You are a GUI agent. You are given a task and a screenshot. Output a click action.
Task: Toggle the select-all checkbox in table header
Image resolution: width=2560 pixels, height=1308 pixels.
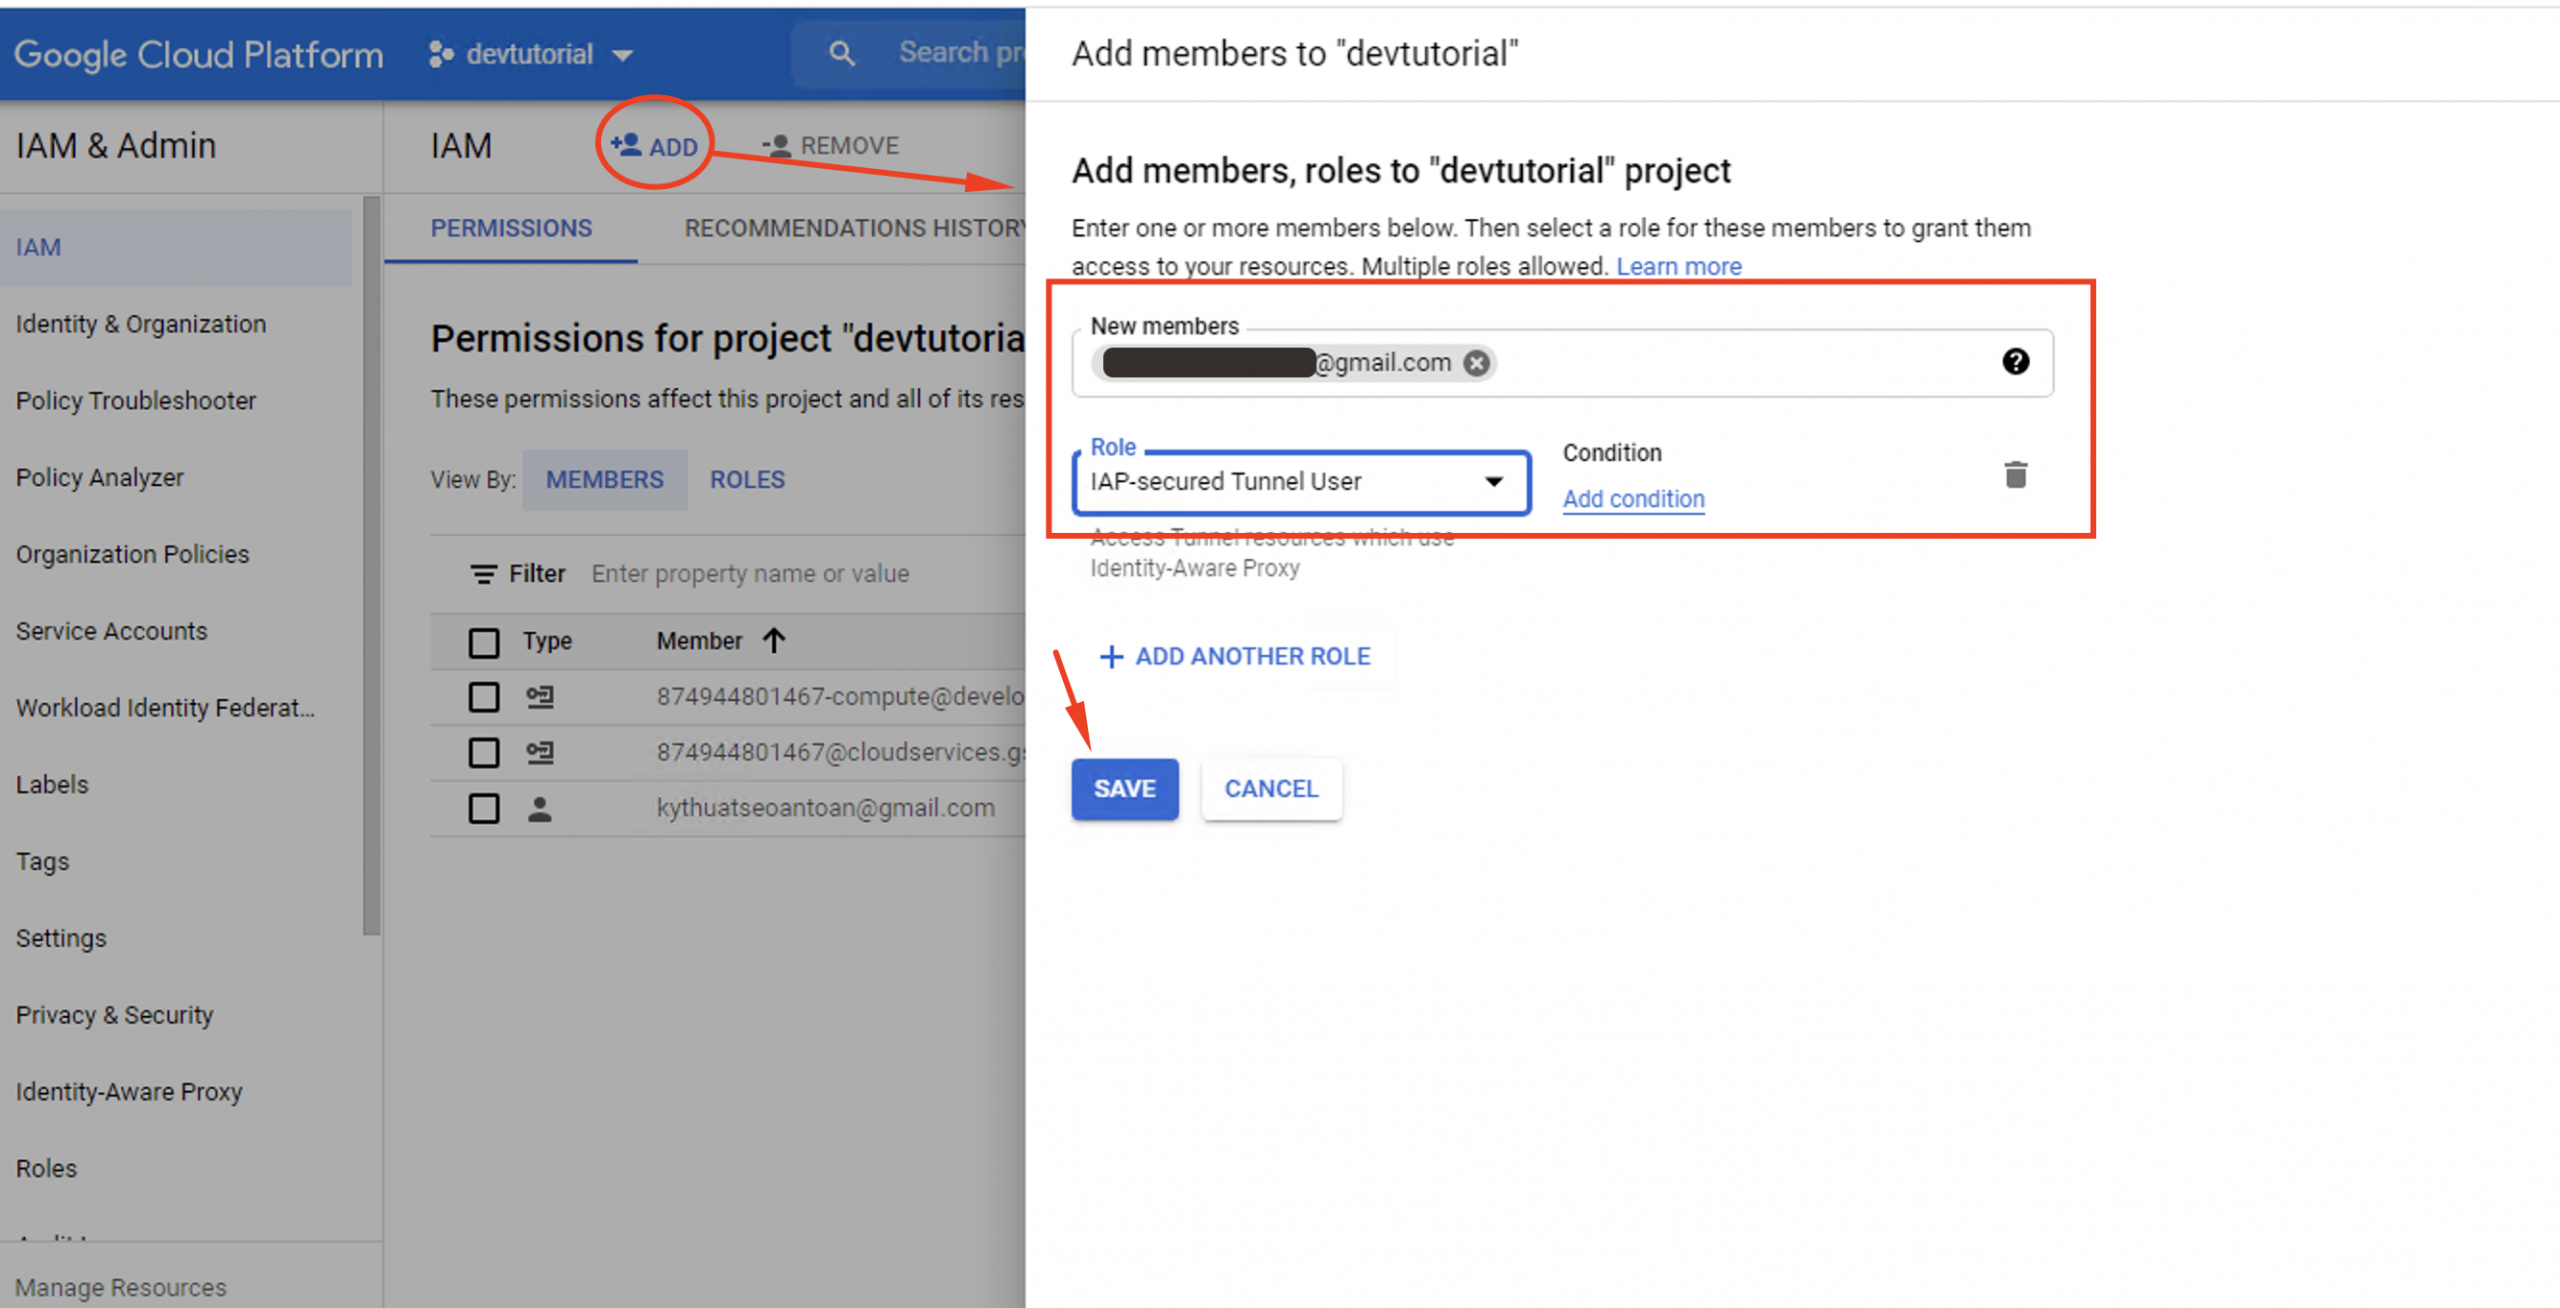[x=484, y=642]
